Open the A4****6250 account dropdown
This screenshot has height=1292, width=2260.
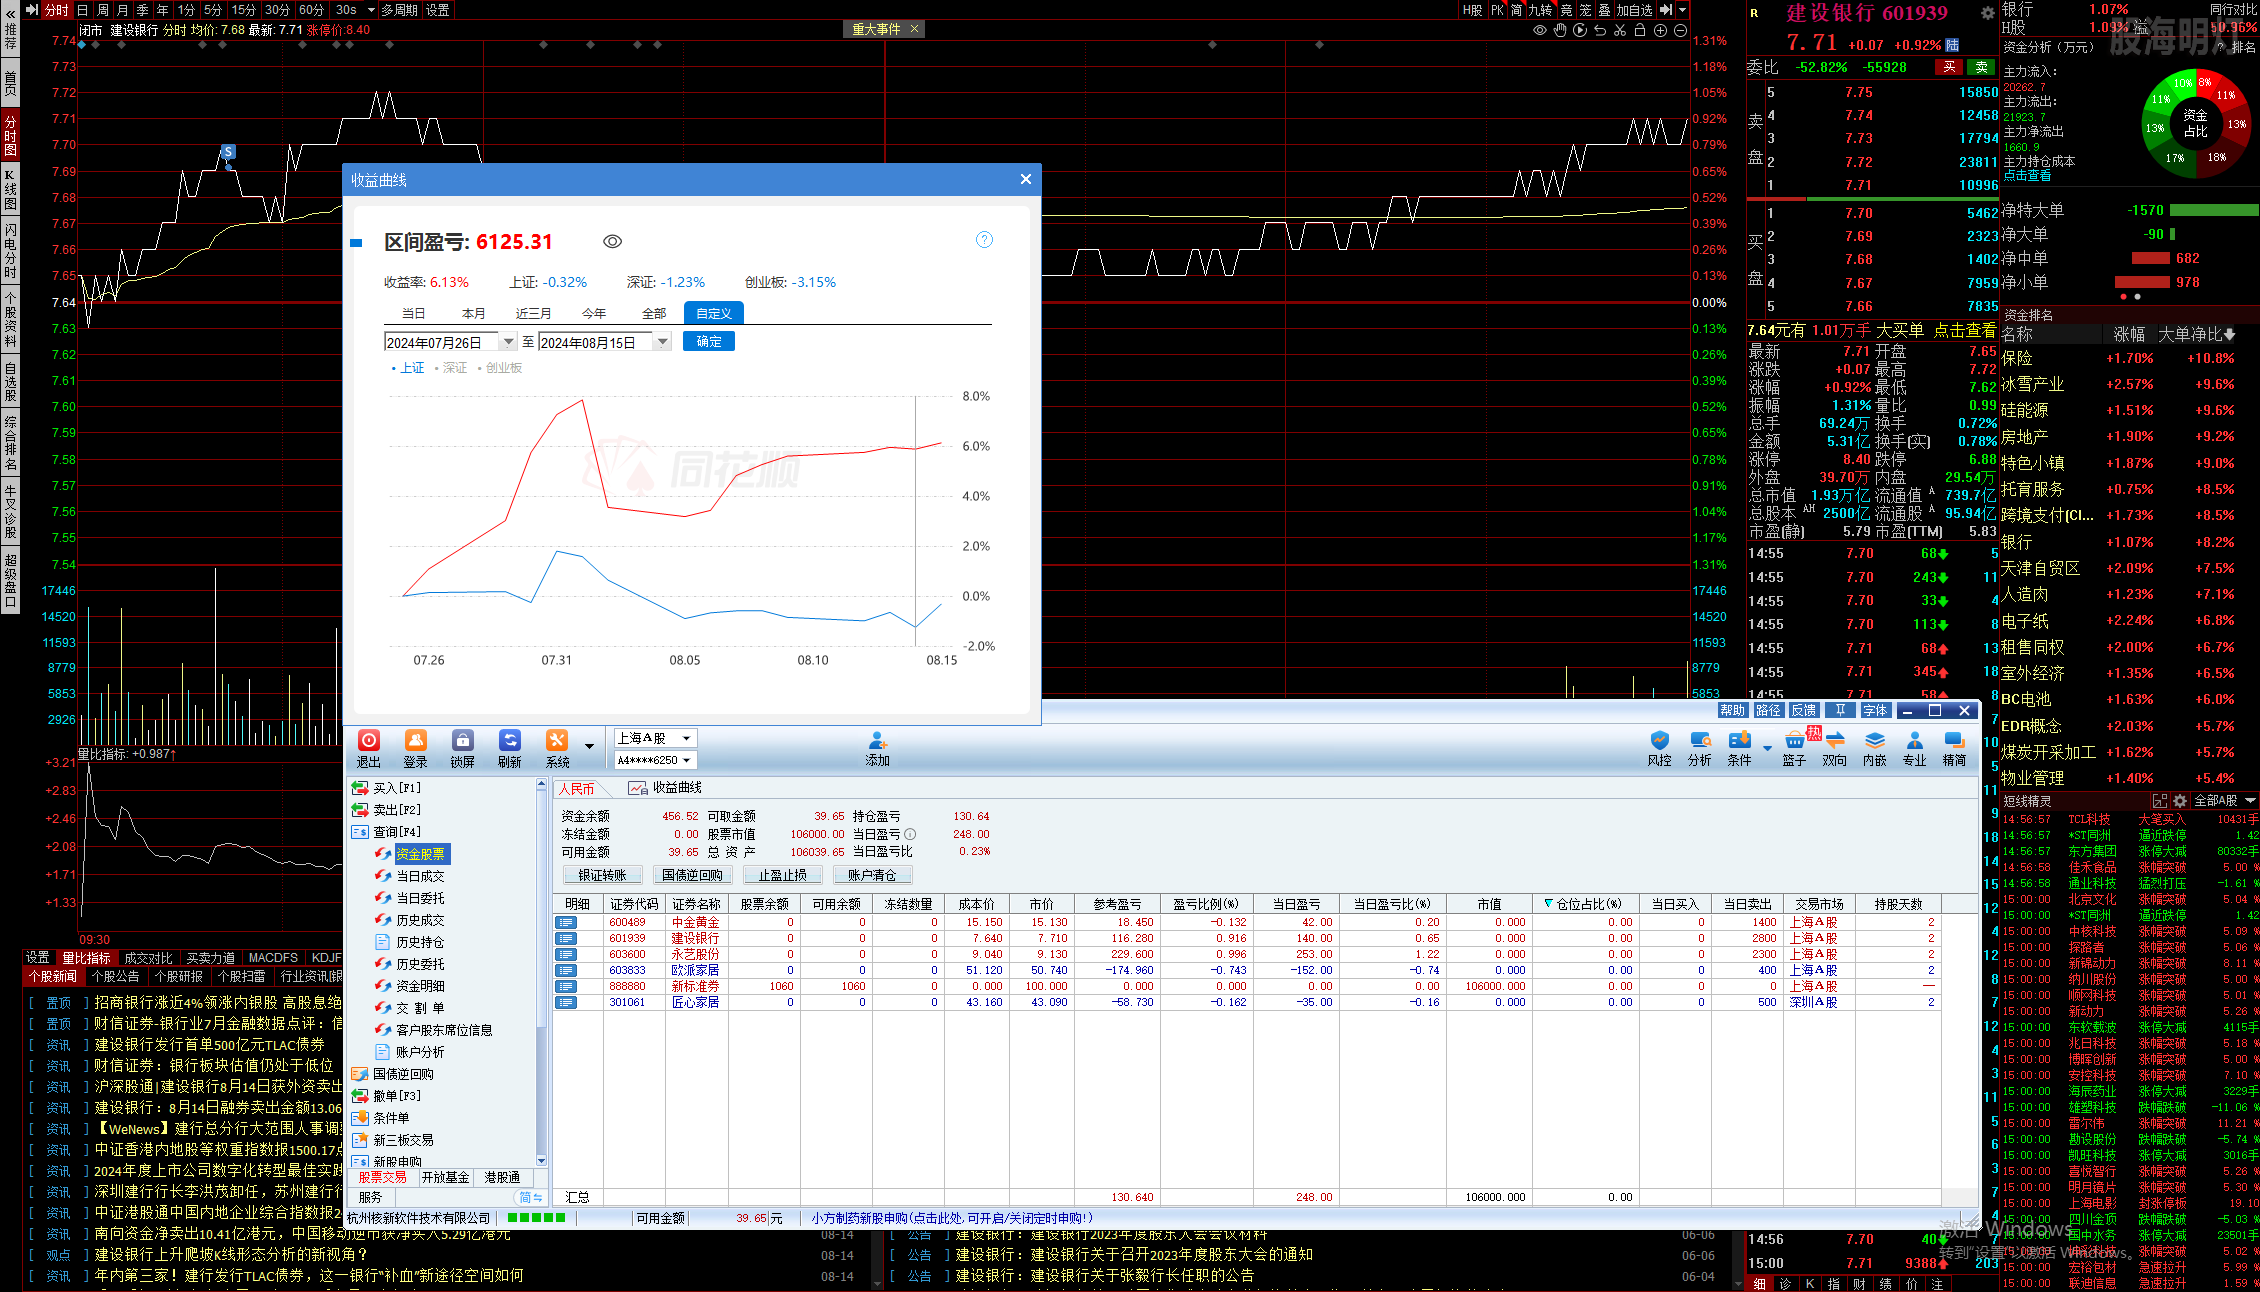pyautogui.click(x=655, y=760)
